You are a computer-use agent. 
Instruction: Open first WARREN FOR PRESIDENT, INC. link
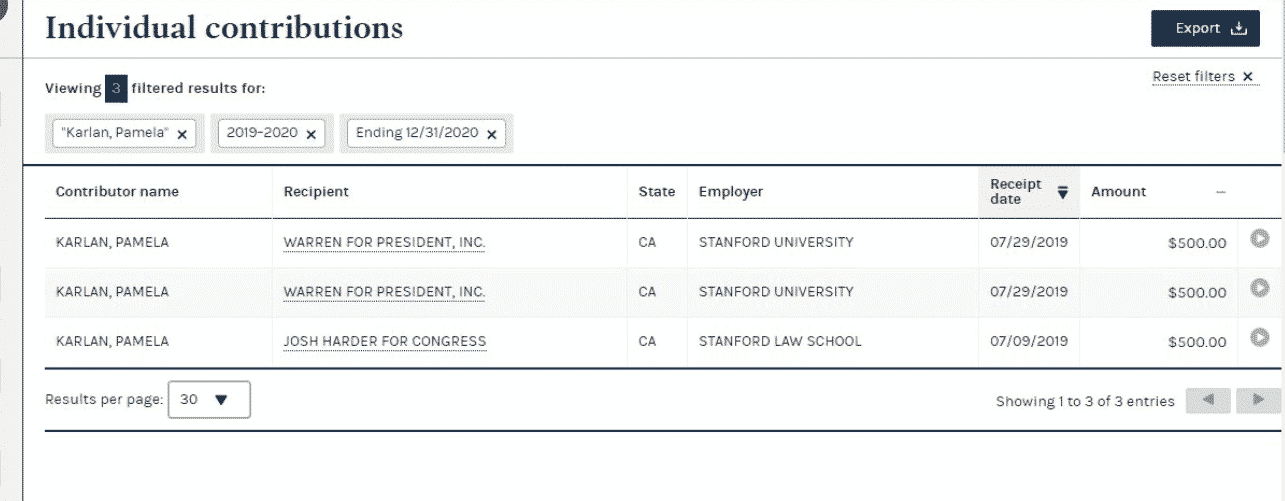point(384,242)
